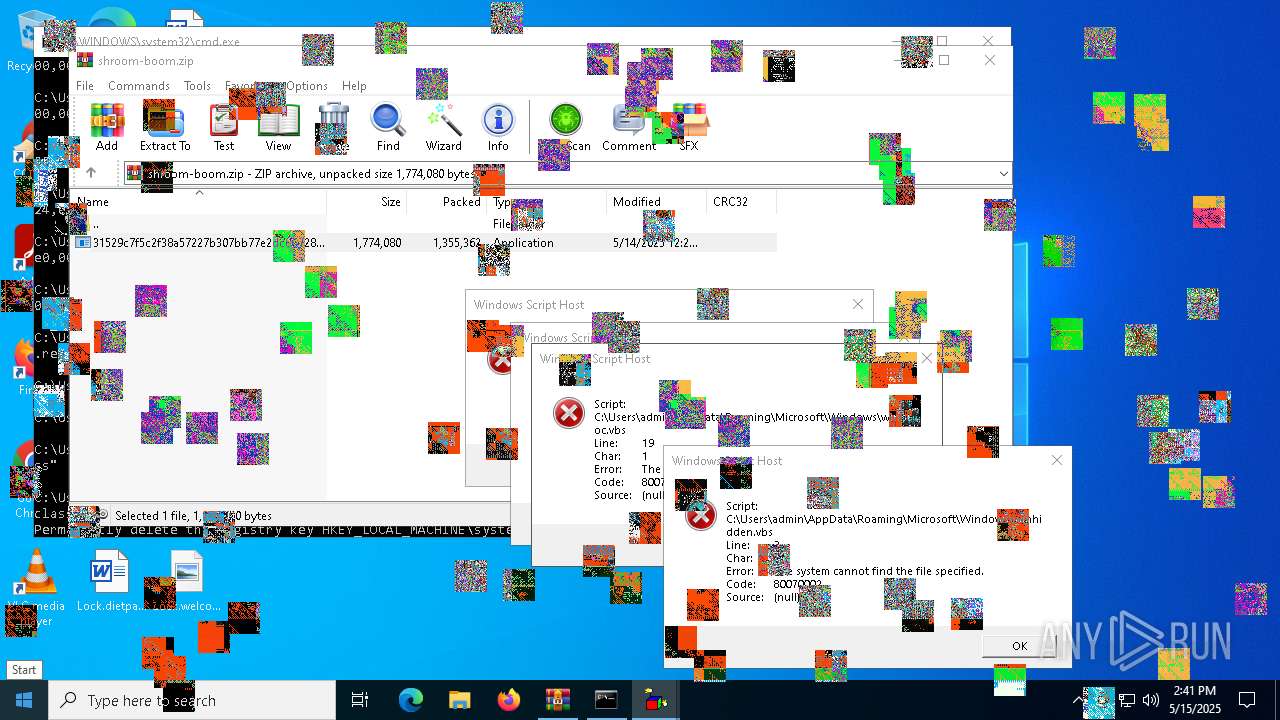Close the front Windows Script Host dialog

coord(1056,460)
